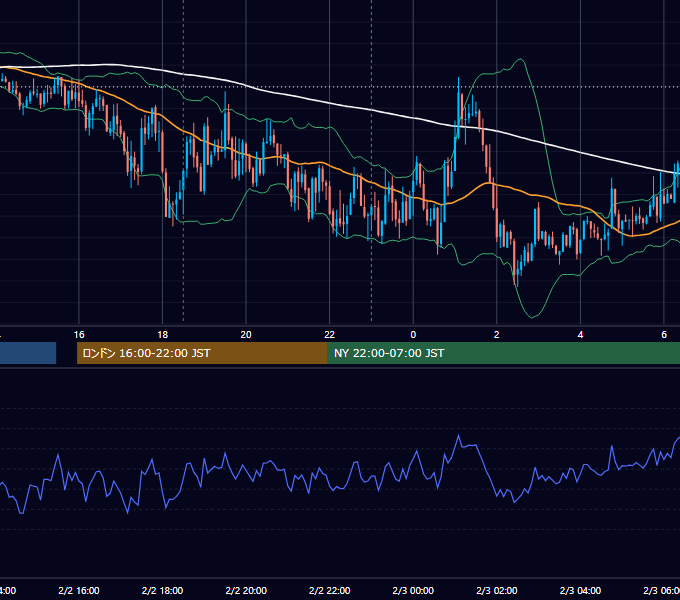Click the upper axis label 0
This screenshot has width=680, height=600.
413,335
